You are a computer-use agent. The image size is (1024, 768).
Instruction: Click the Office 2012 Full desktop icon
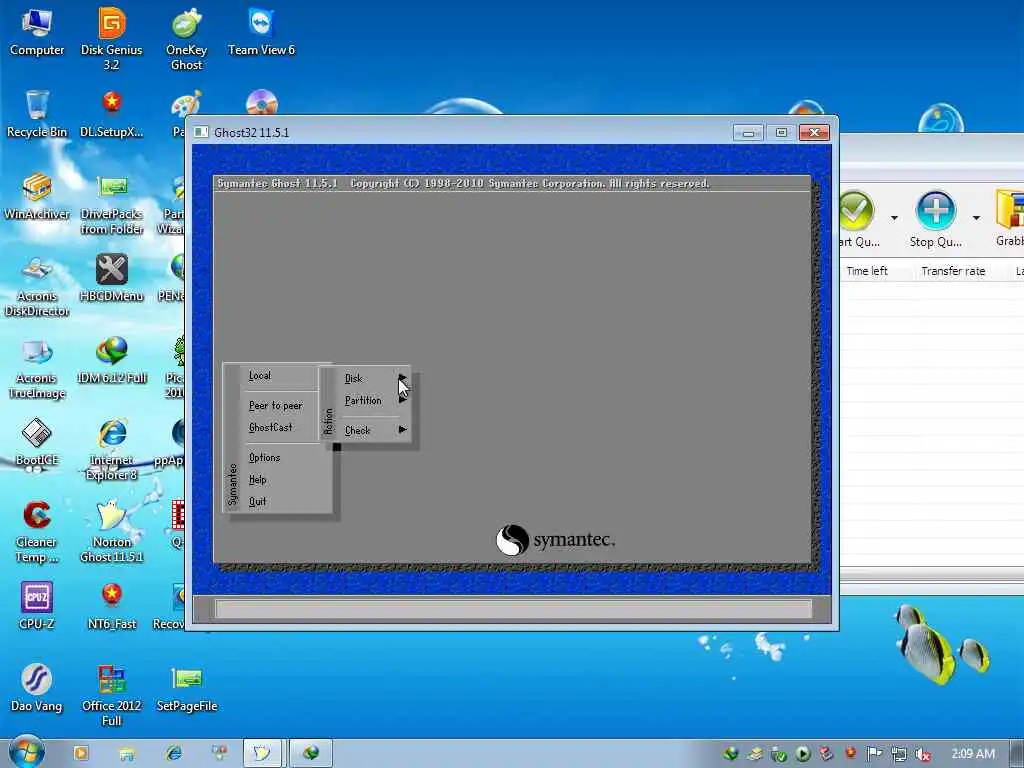tap(112, 696)
